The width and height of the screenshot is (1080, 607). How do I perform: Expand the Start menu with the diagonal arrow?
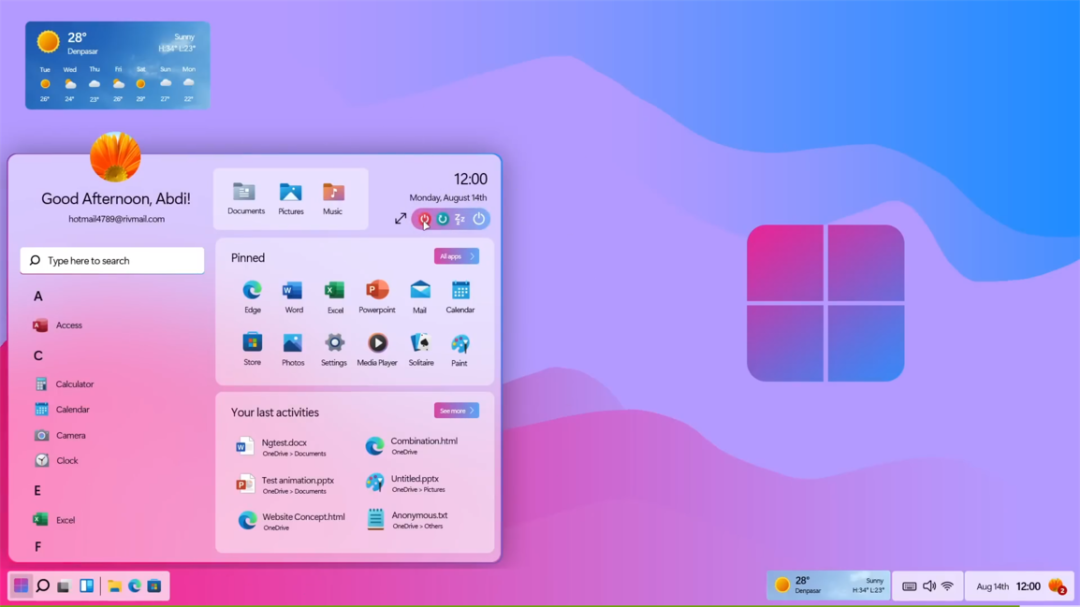401,218
